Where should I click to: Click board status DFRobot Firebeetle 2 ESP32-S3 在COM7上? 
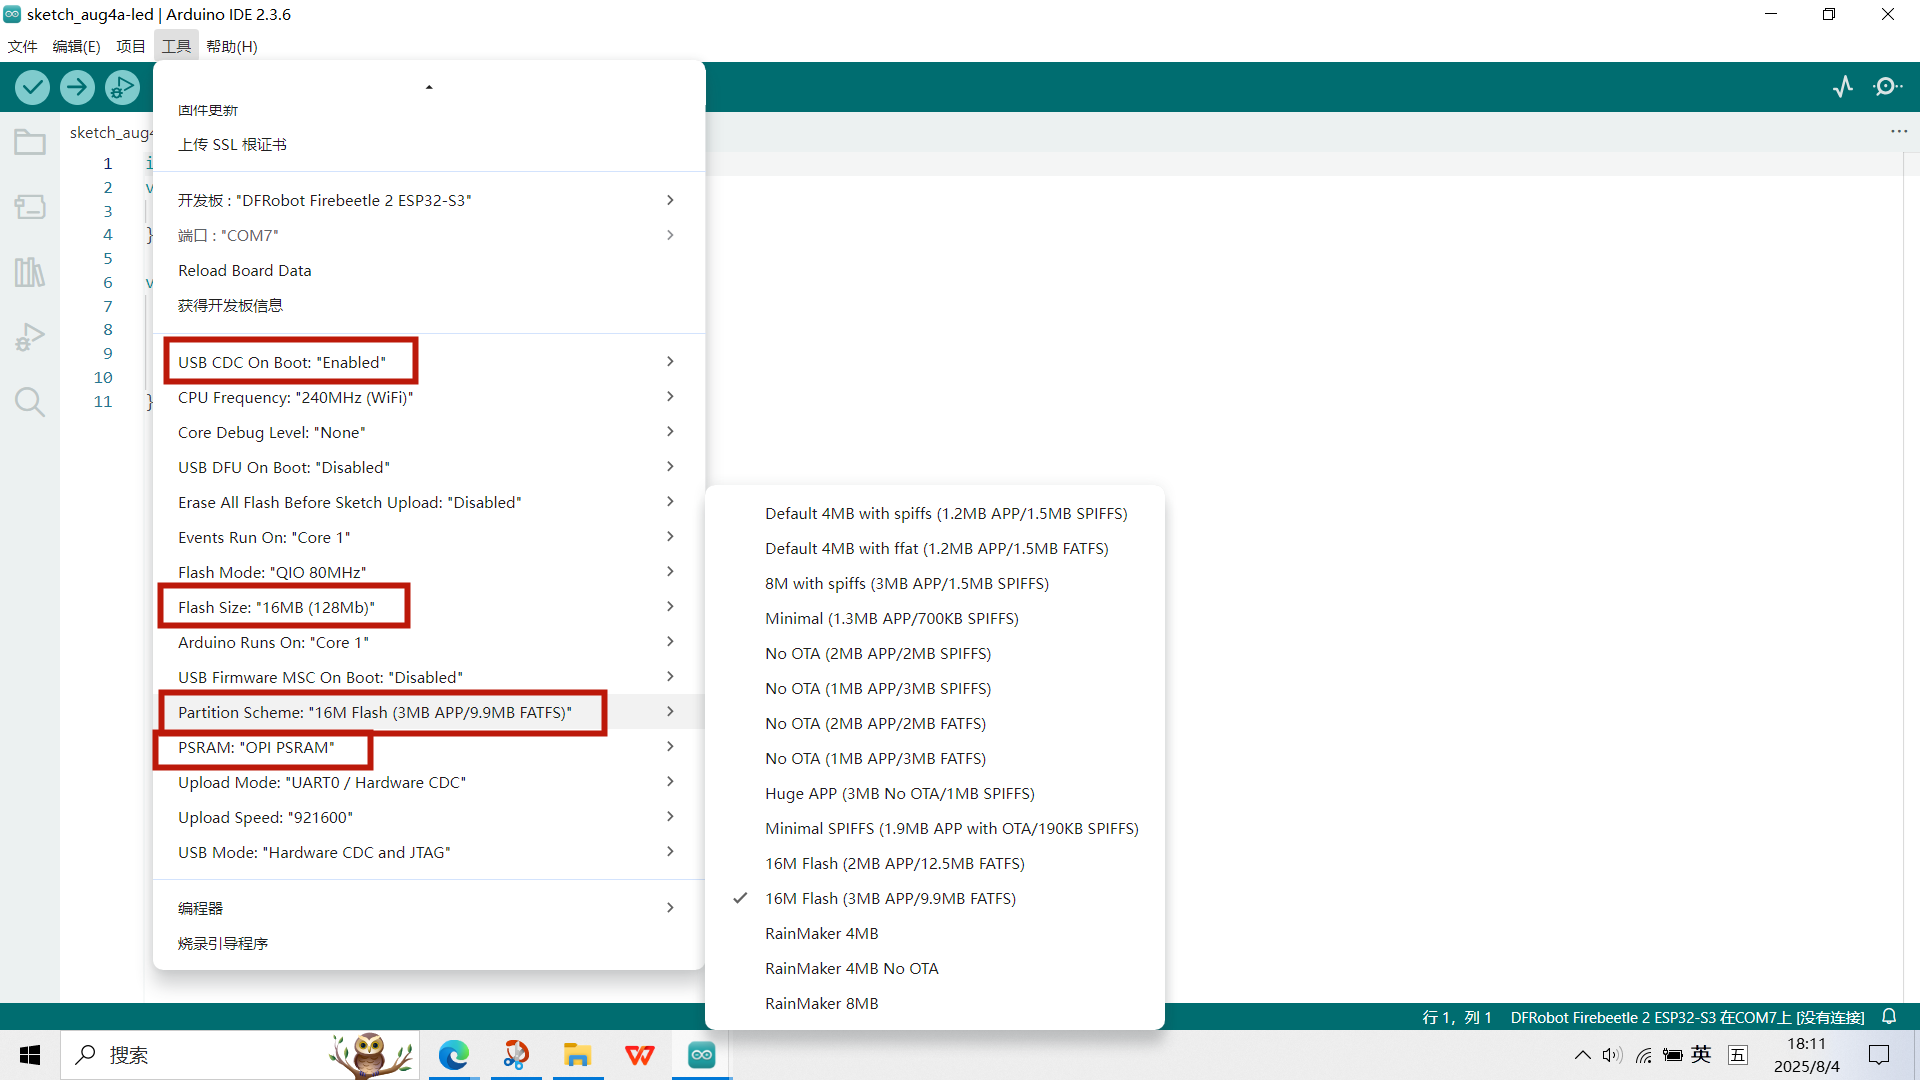click(1687, 1017)
